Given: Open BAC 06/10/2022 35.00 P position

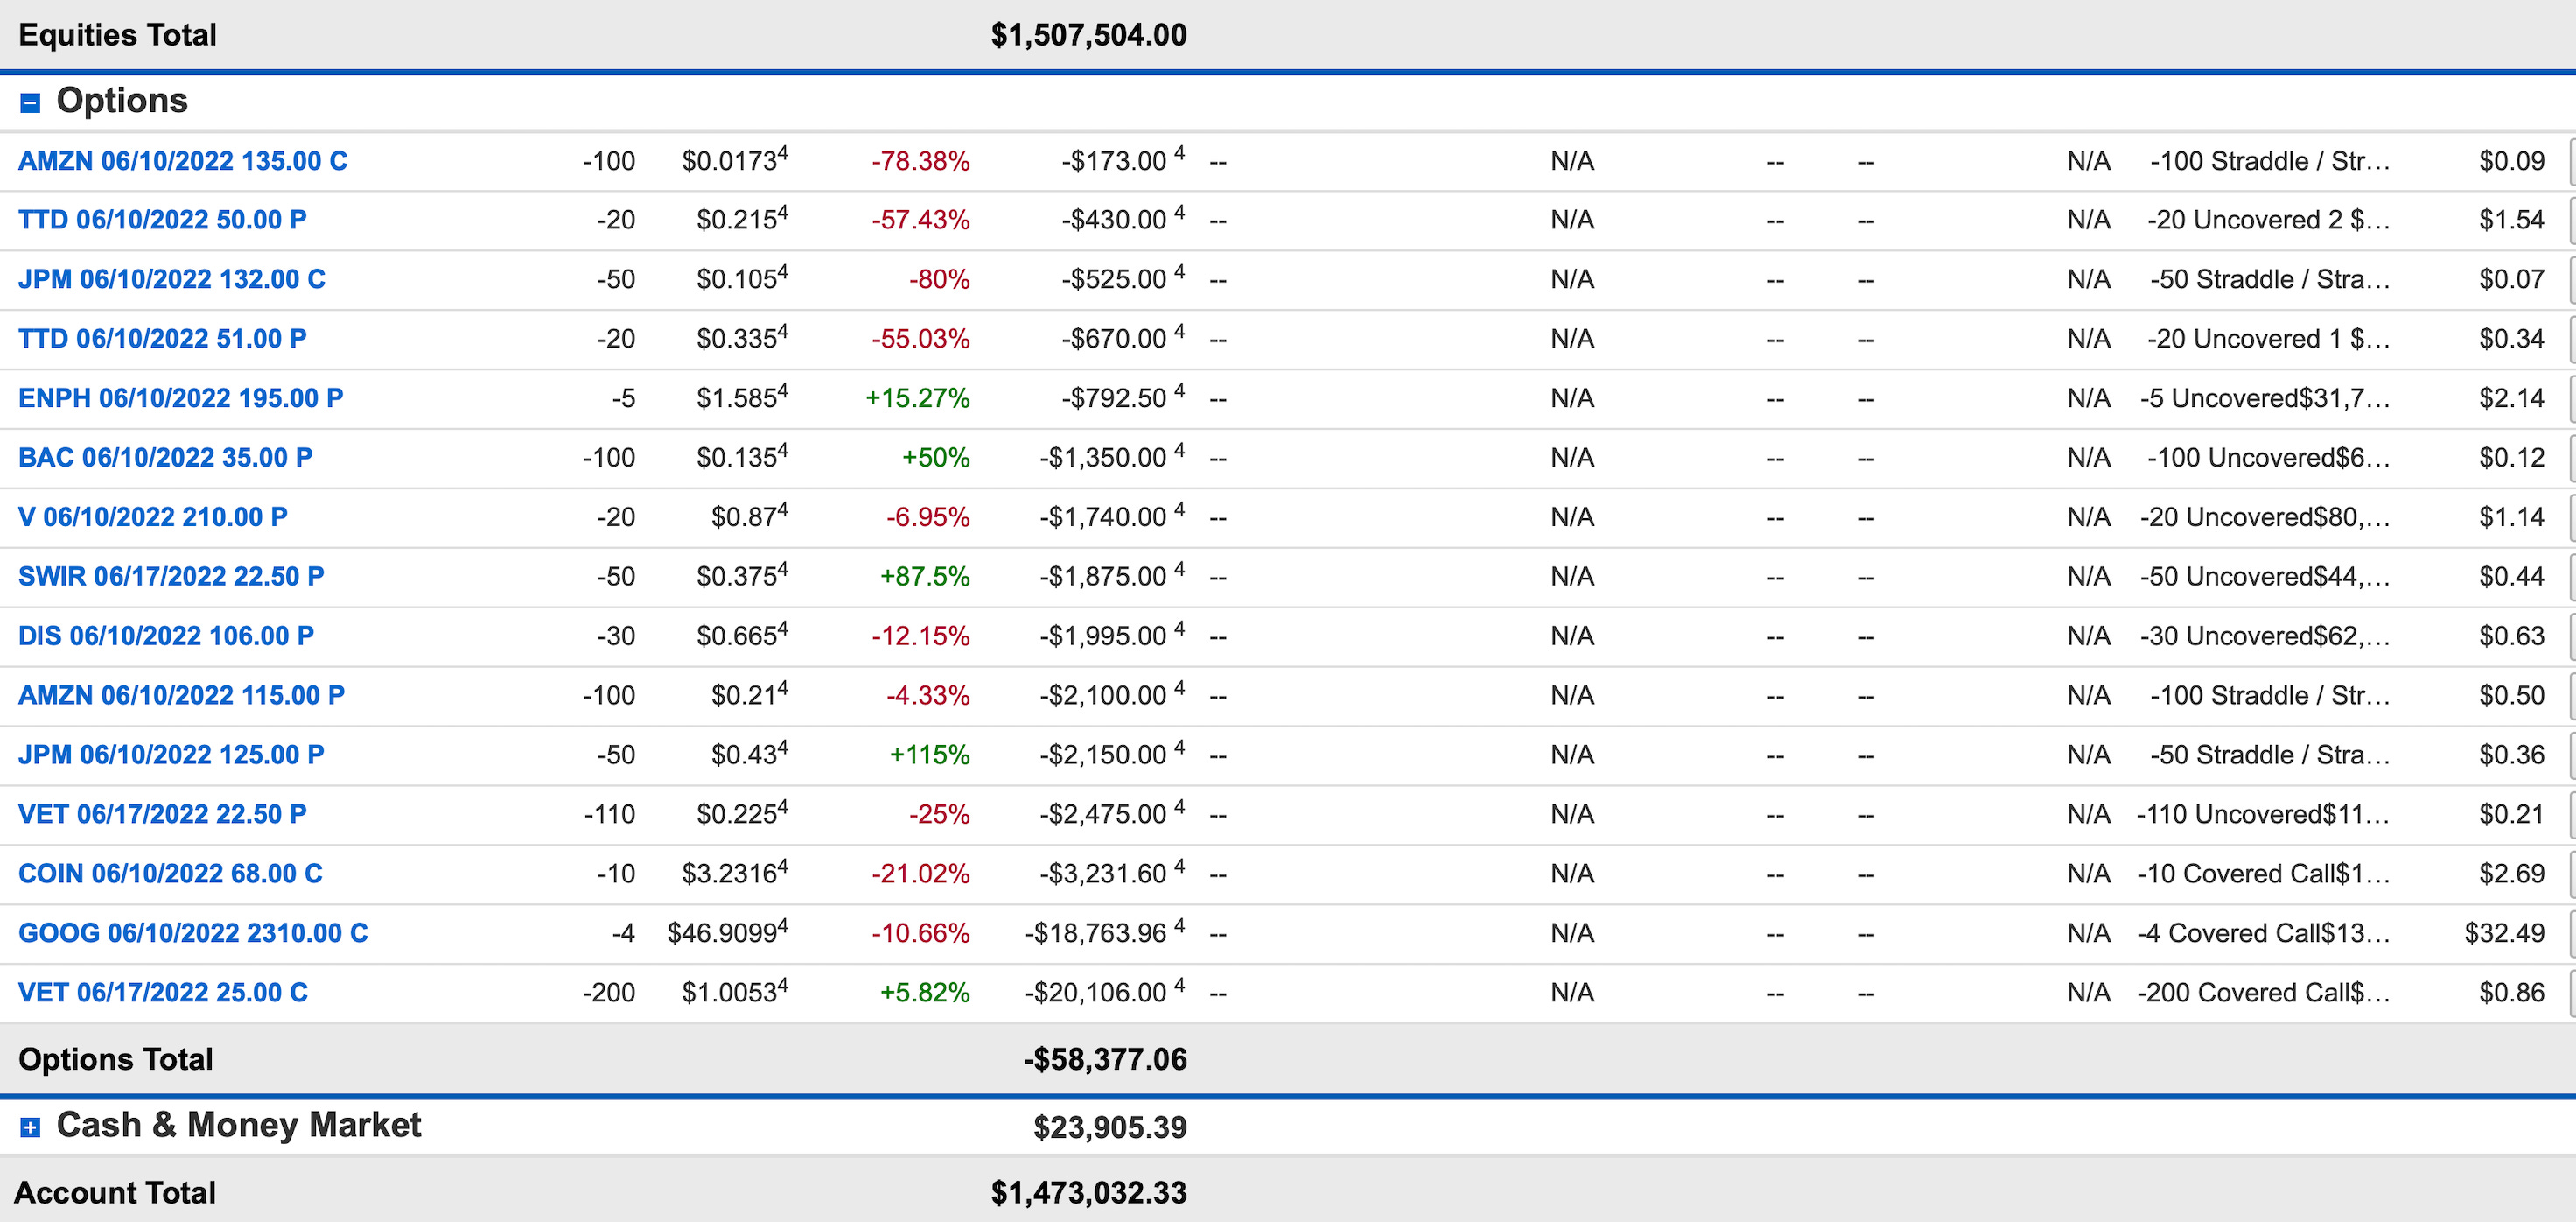Looking at the screenshot, I should click(165, 458).
